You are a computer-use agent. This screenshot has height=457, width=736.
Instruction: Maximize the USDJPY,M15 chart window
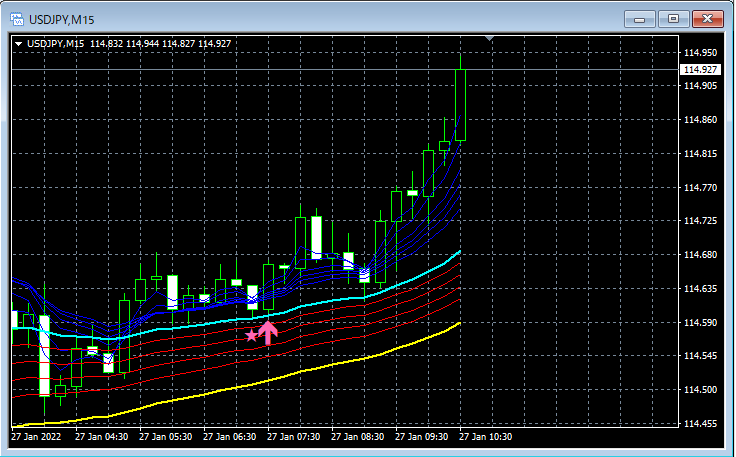coord(673,19)
